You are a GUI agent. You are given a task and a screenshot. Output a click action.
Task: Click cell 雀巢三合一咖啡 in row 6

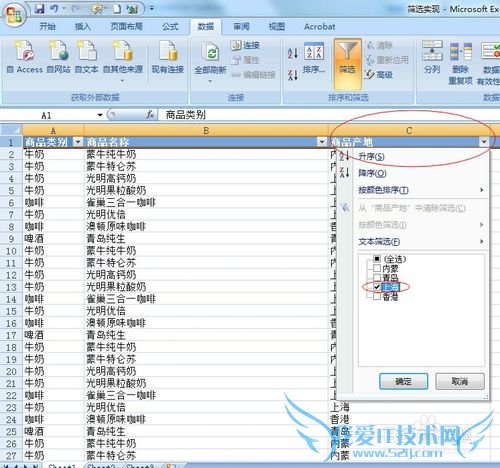(206, 203)
